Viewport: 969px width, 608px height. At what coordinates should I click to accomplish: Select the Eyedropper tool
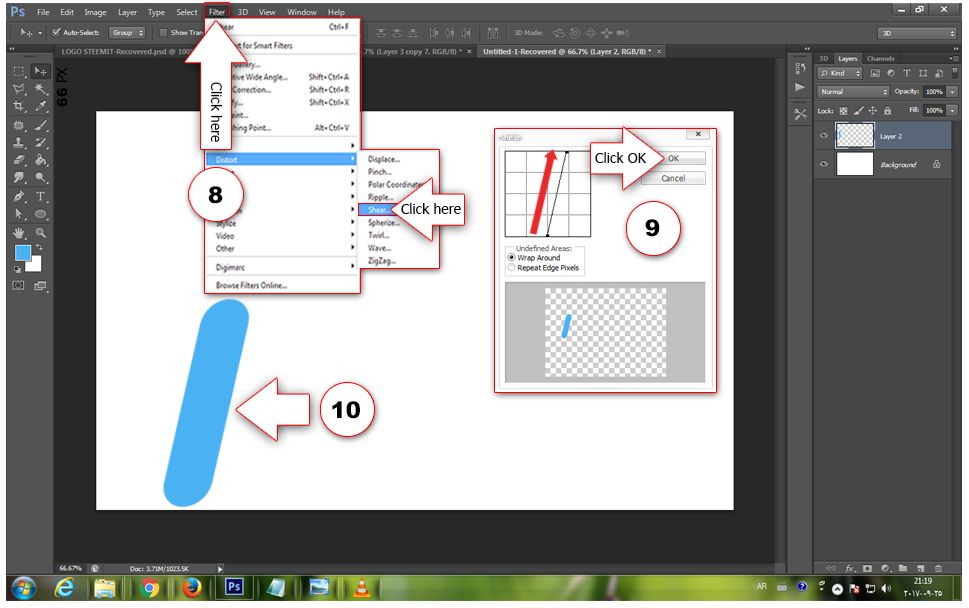pos(41,106)
